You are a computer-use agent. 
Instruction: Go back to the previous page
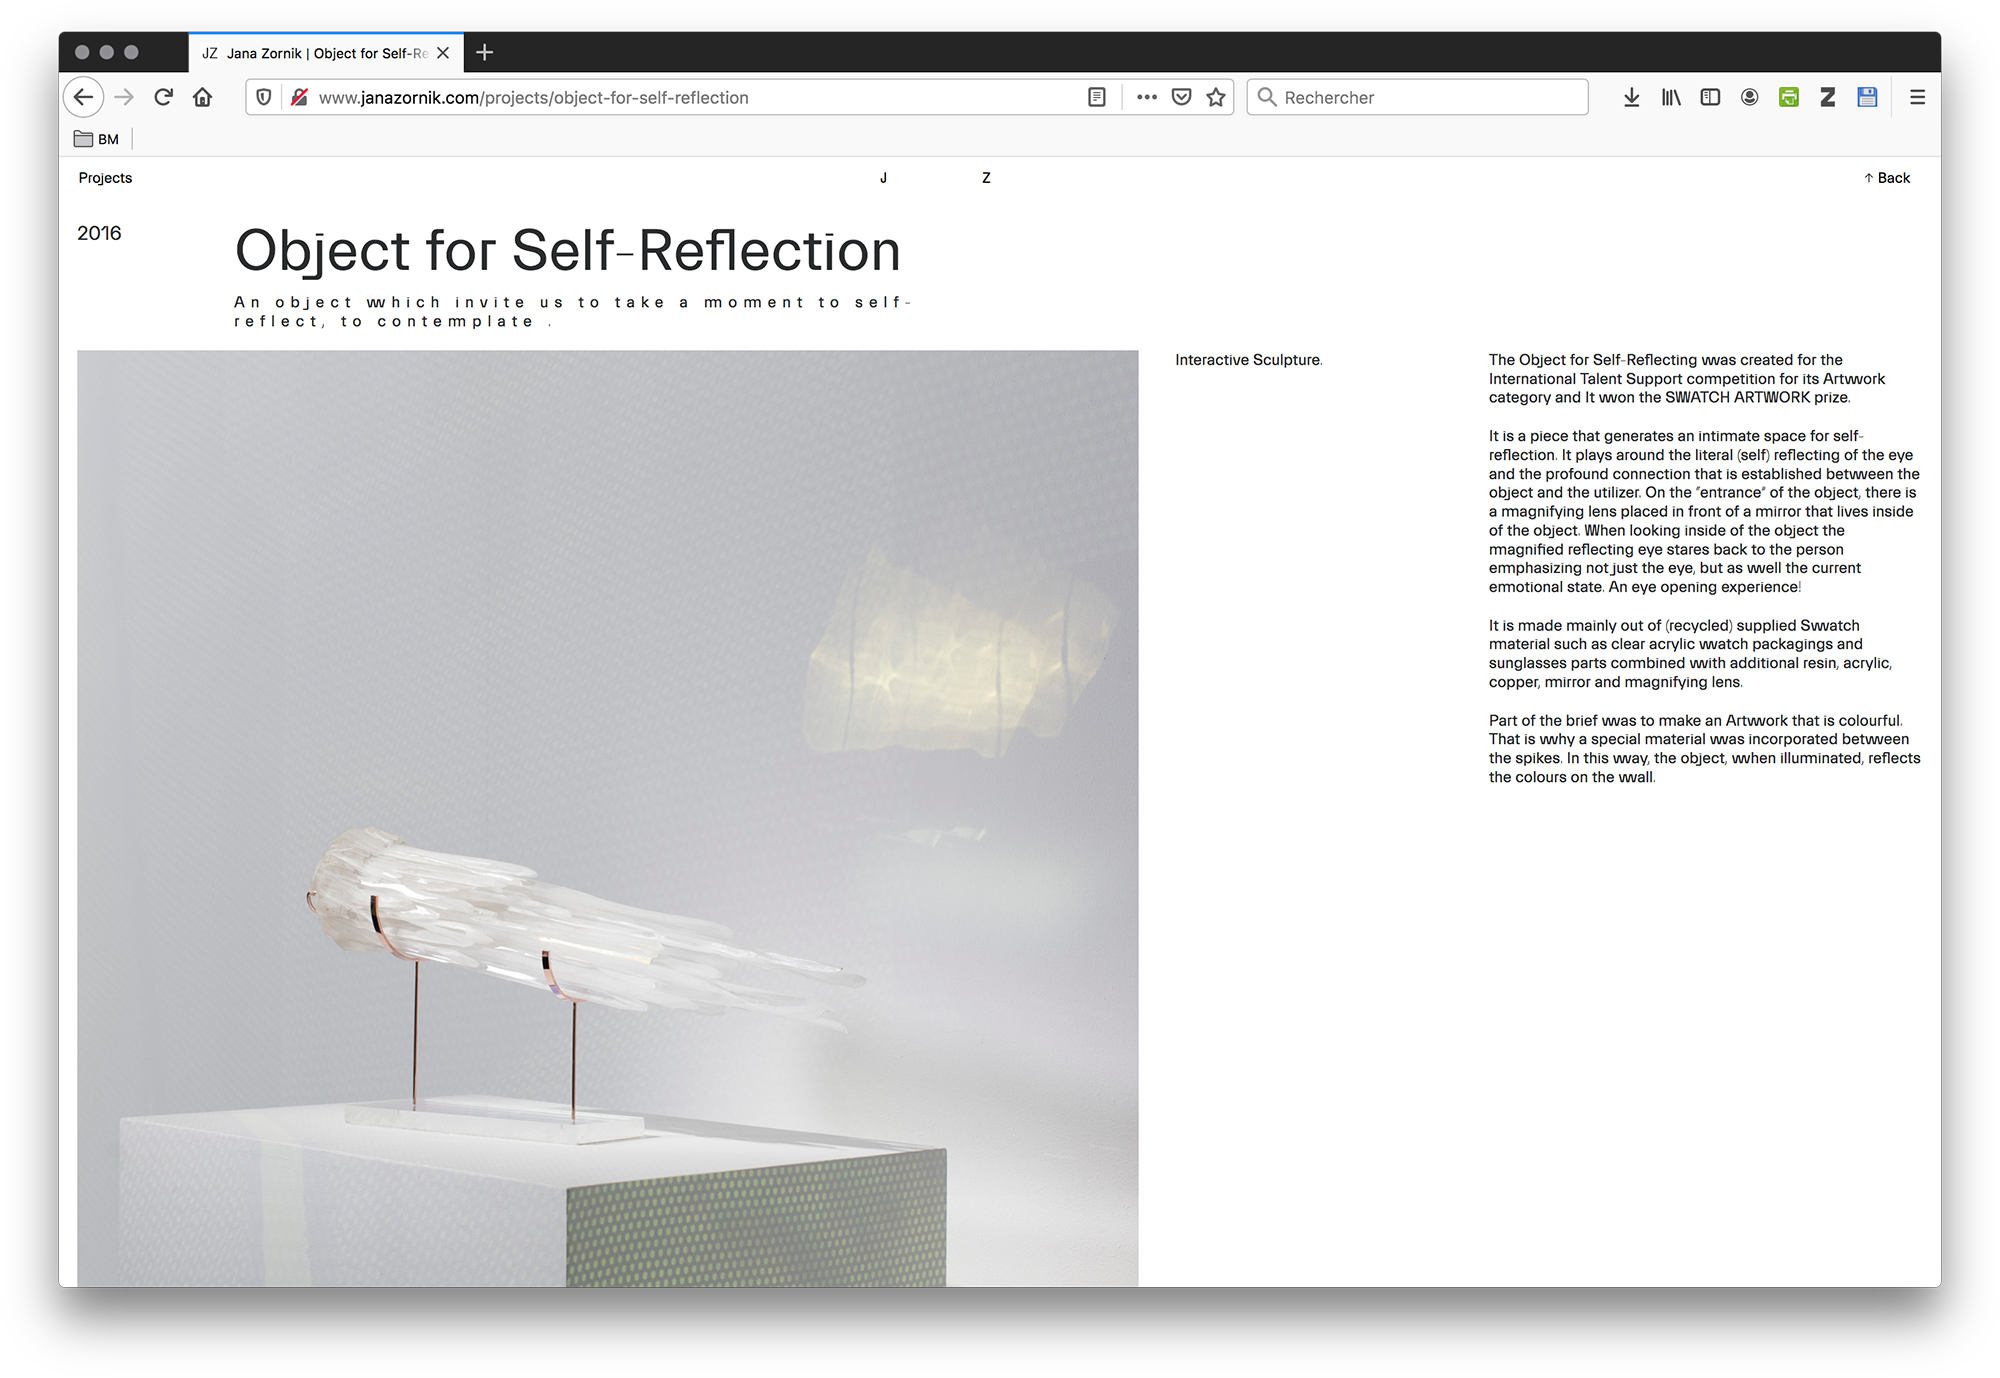(x=84, y=97)
